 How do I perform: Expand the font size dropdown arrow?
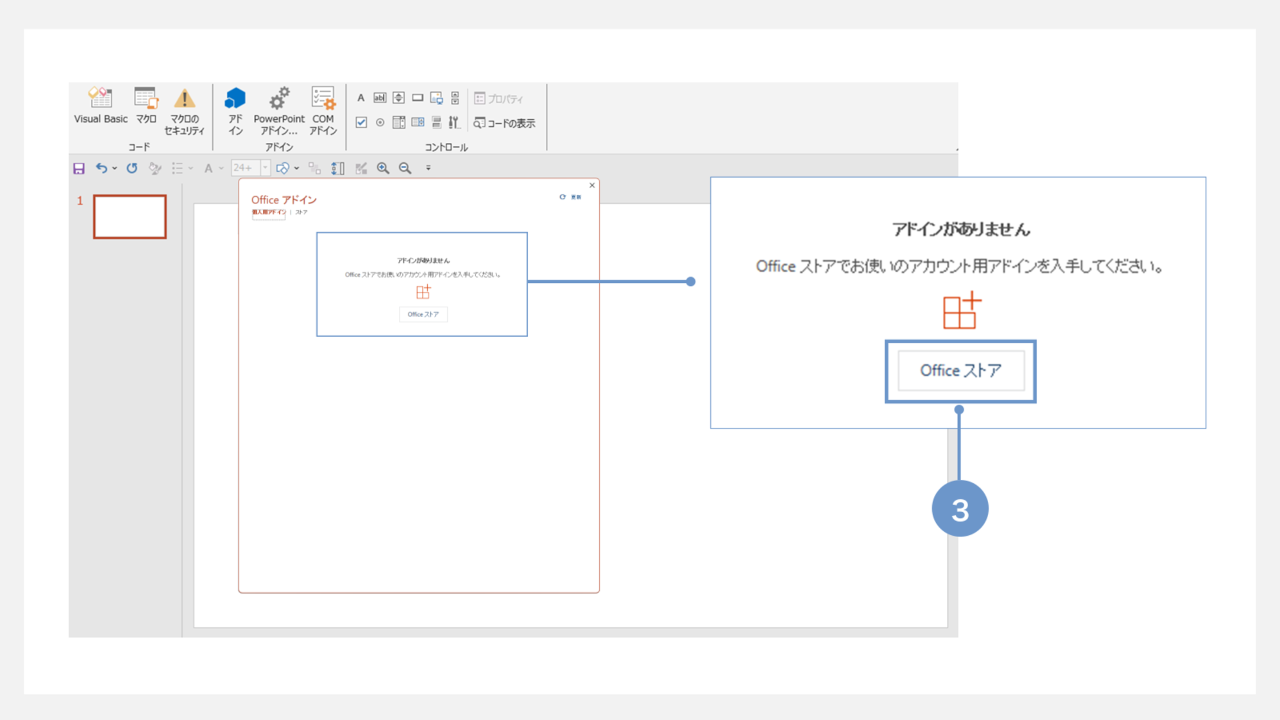click(x=266, y=169)
